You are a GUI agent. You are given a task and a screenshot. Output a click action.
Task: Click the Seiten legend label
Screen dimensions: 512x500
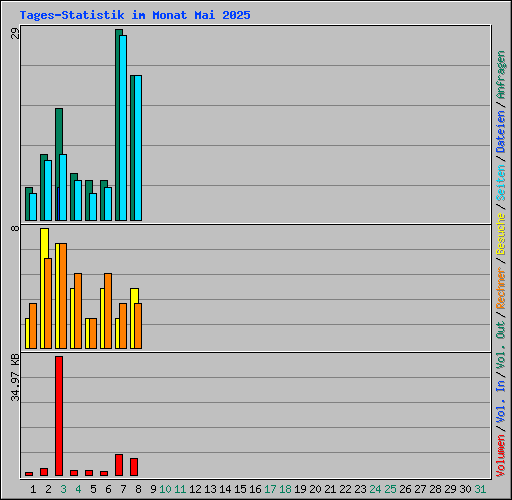500,183
